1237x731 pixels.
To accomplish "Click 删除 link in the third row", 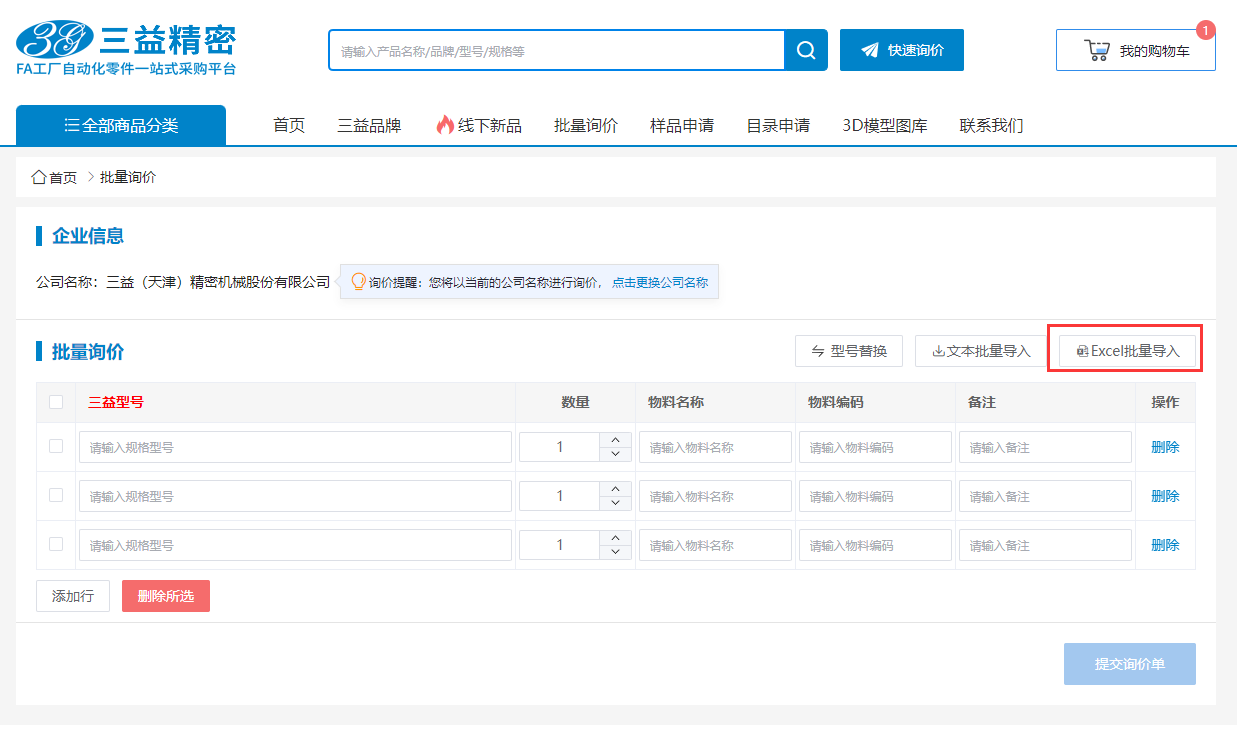I will click(1165, 545).
